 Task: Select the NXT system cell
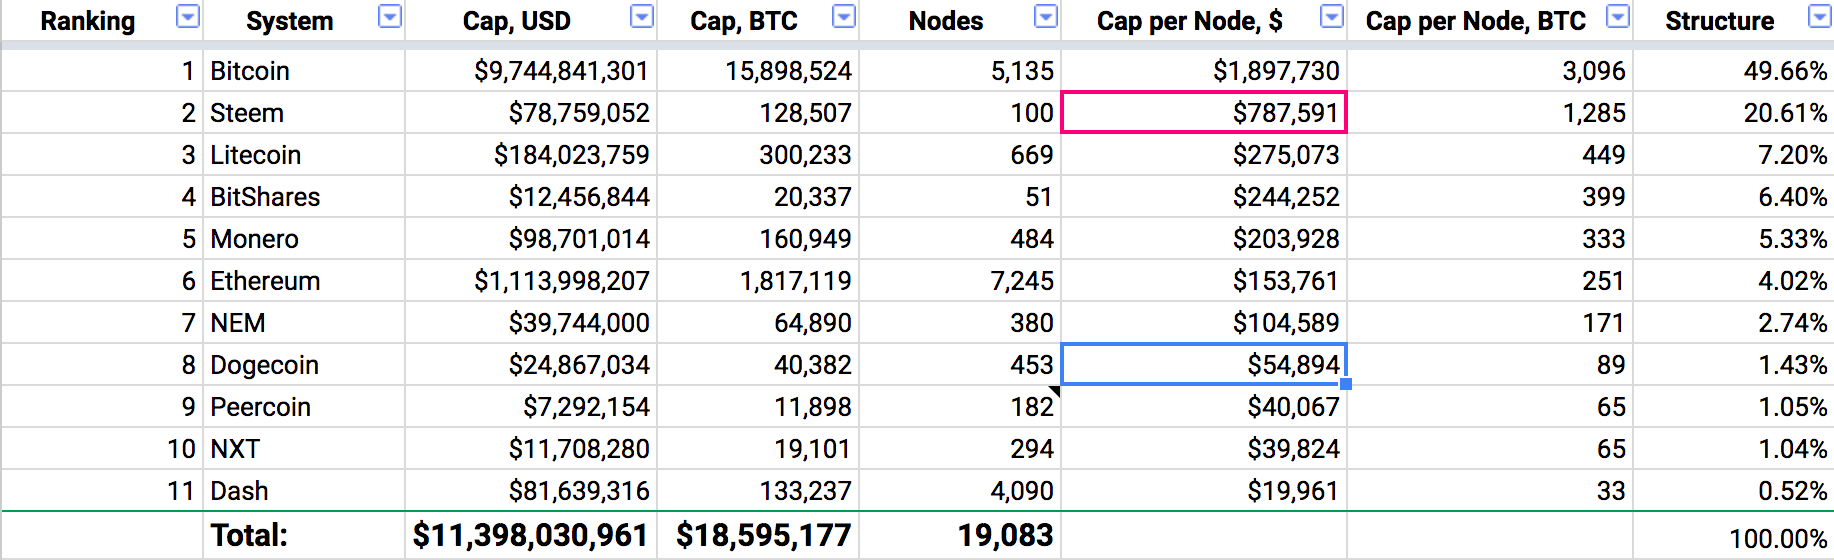pyautogui.click(x=304, y=449)
